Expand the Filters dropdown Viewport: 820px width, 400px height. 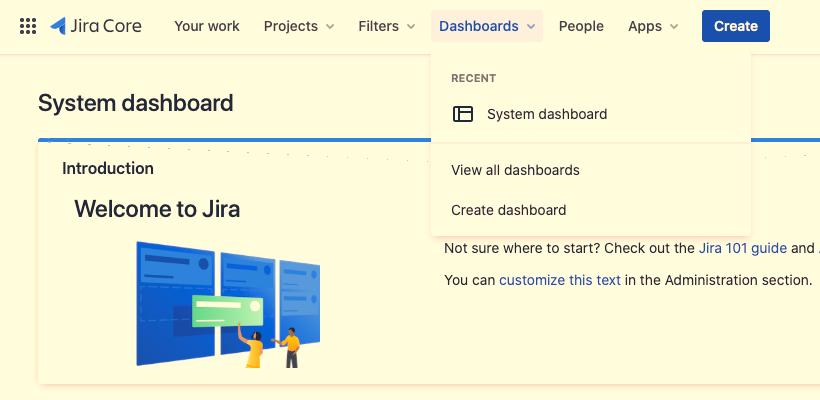click(x=386, y=26)
